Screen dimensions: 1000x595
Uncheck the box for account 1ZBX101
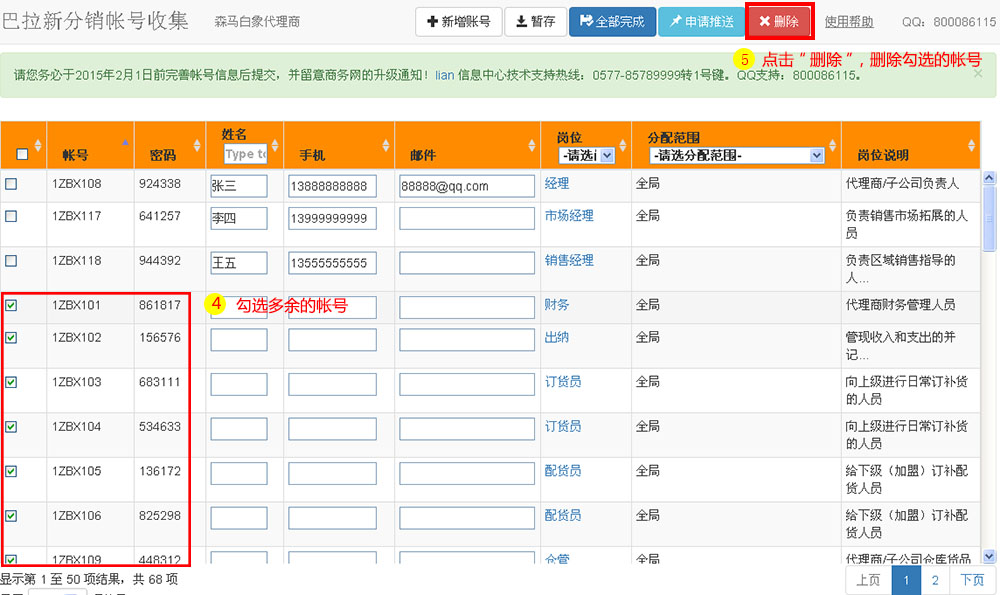[11, 305]
